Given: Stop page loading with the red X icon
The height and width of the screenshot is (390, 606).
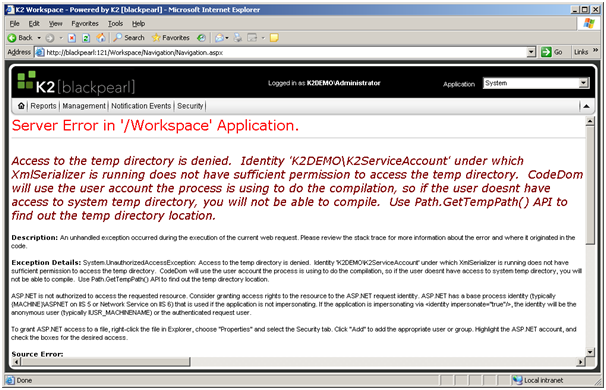Looking at the screenshot, I should click(72, 38).
